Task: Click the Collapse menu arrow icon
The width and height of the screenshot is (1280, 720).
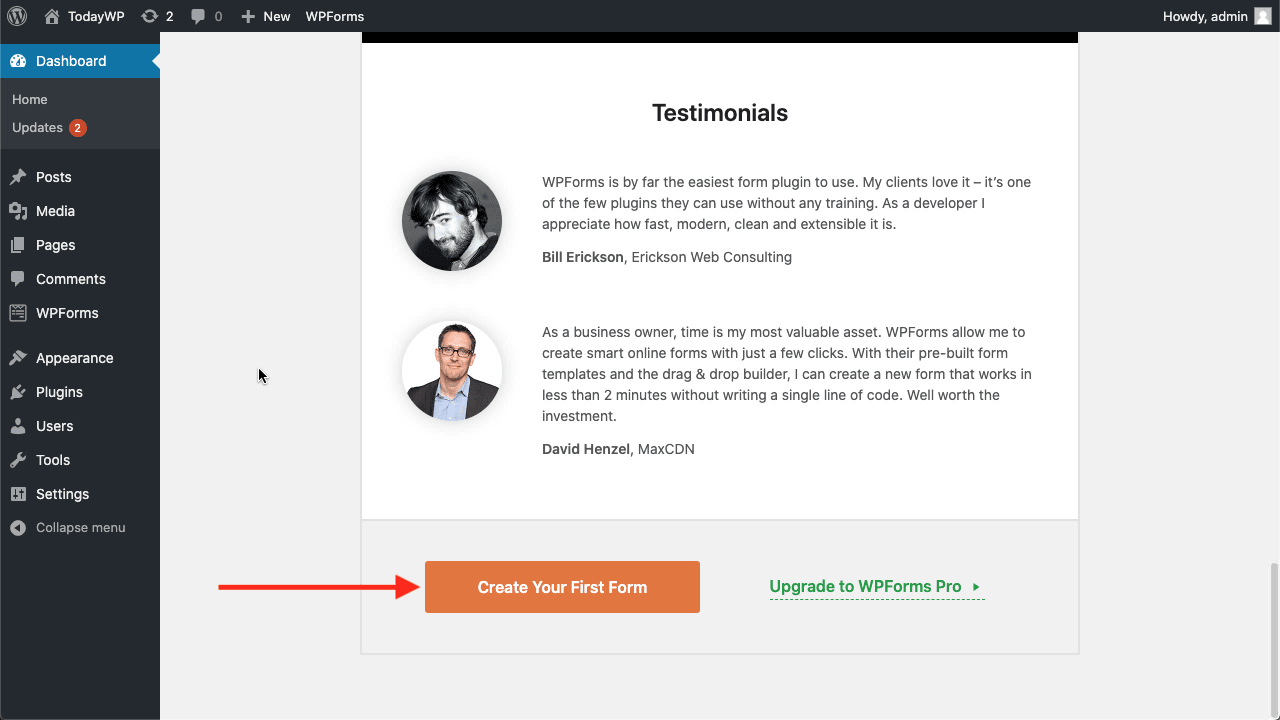Action: tap(18, 528)
